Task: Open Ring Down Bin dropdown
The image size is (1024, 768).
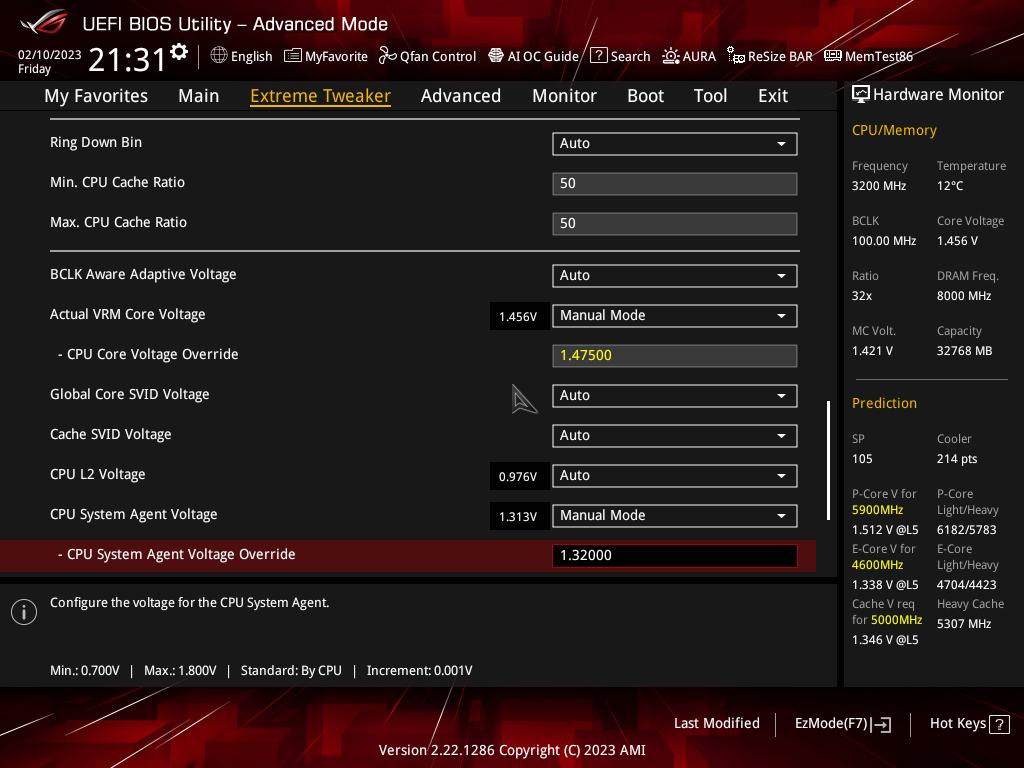Action: pyautogui.click(x=675, y=144)
